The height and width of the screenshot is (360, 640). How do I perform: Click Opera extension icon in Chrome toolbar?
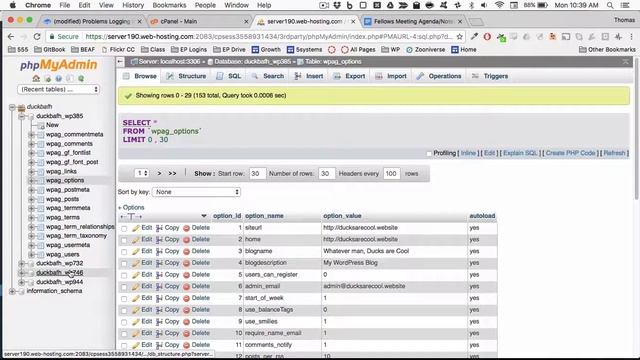(x=487, y=37)
